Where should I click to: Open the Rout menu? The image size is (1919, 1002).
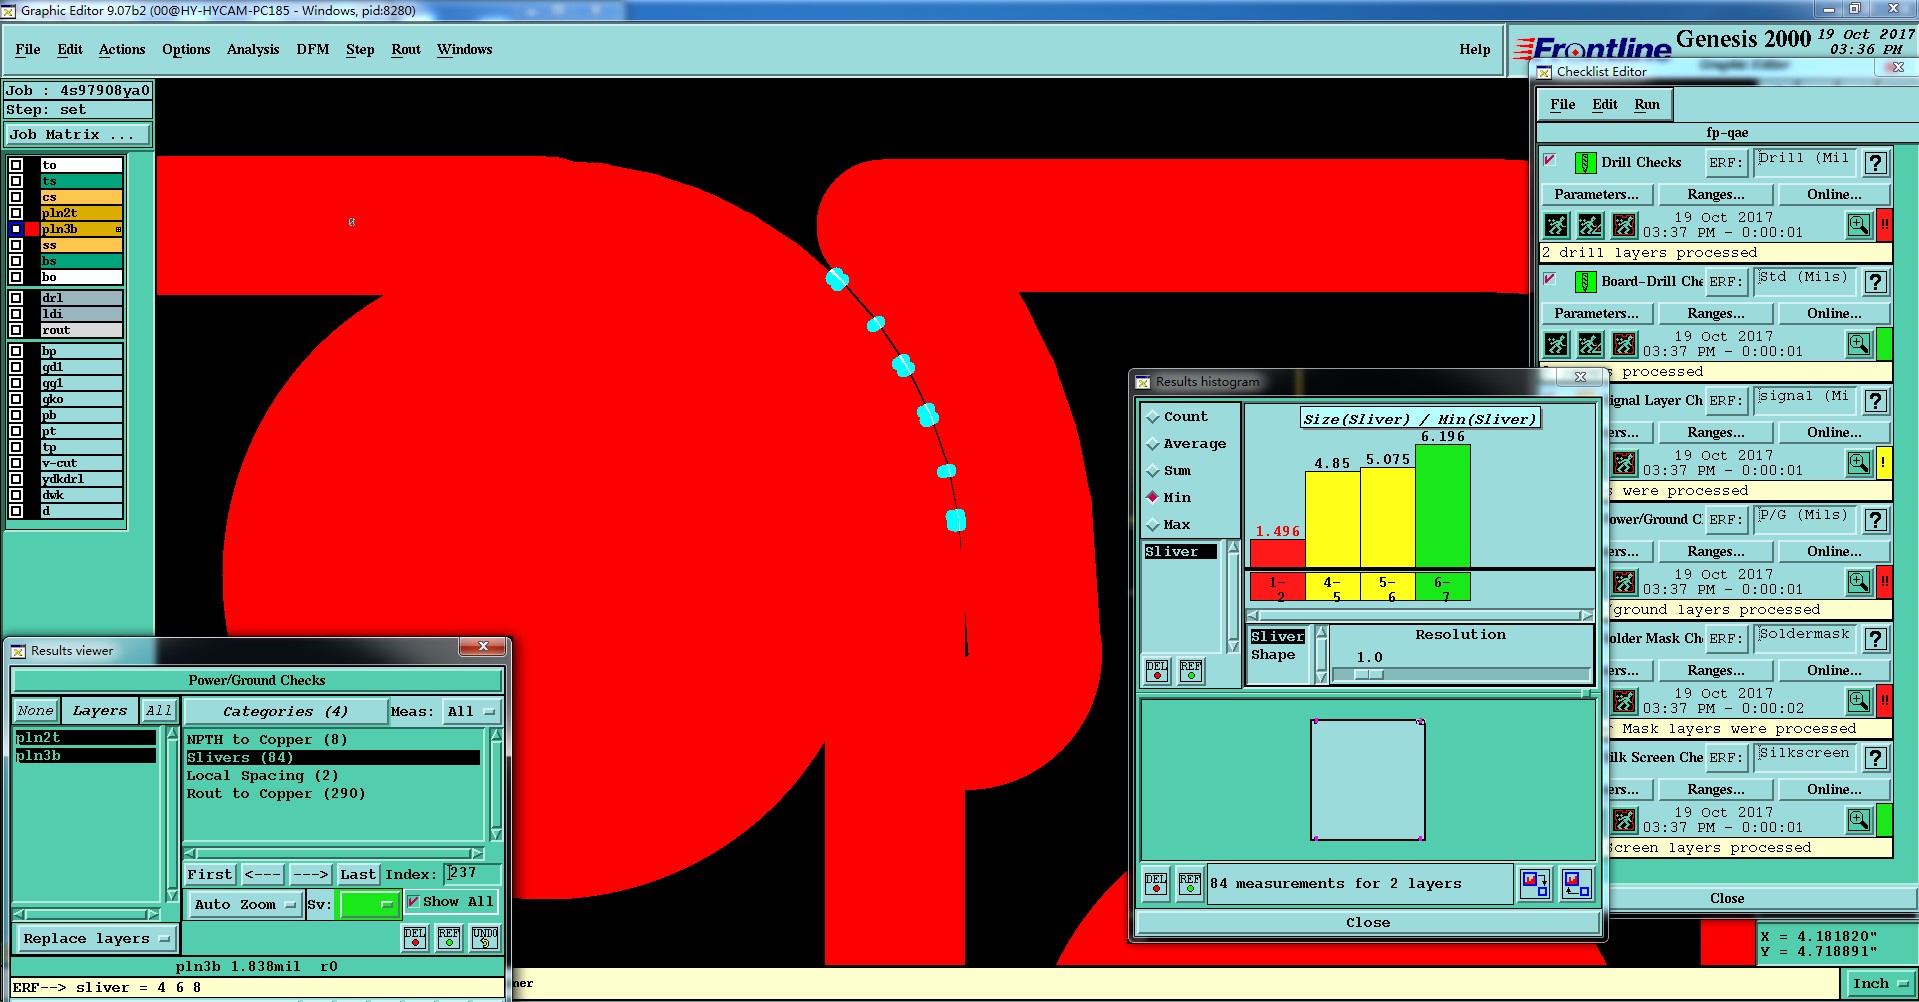(x=406, y=49)
